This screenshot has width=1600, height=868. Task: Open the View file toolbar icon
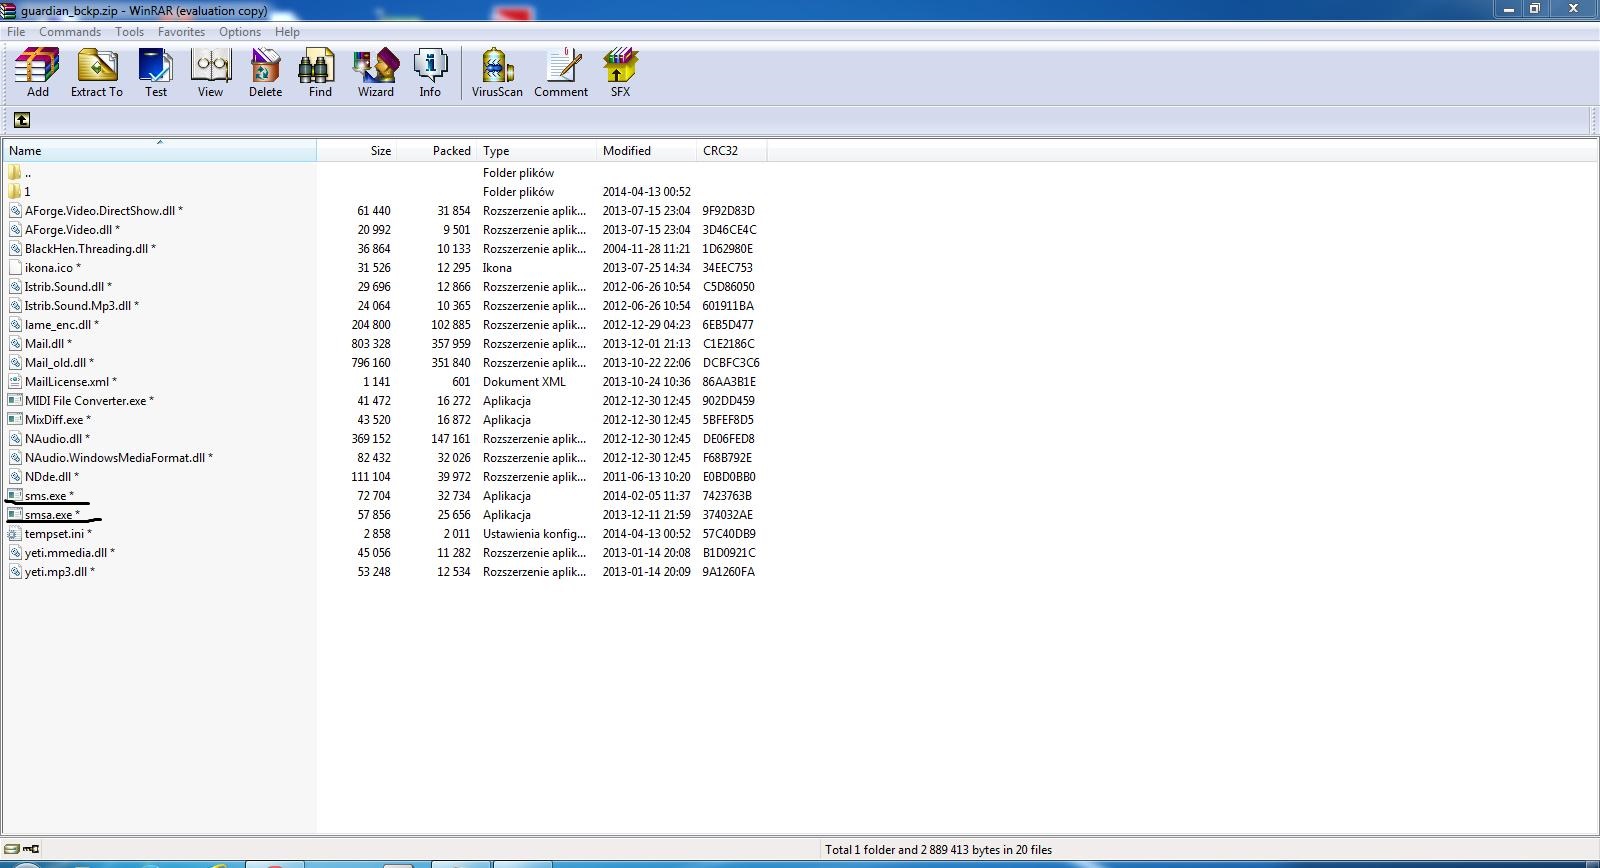click(210, 73)
